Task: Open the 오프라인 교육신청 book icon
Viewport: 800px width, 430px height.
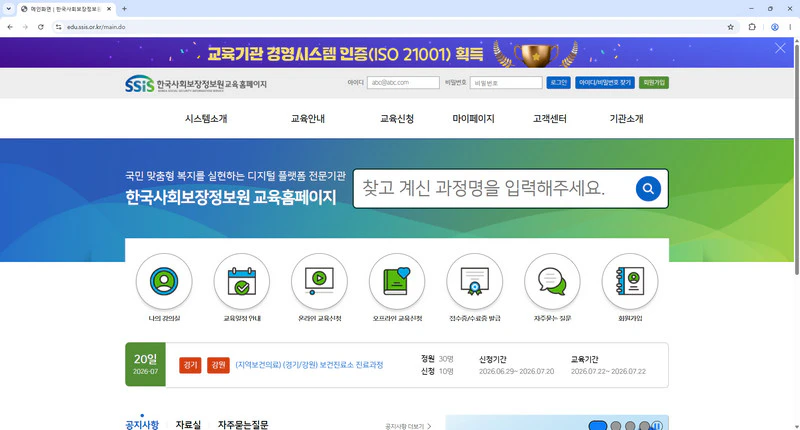Action: [x=397, y=282]
